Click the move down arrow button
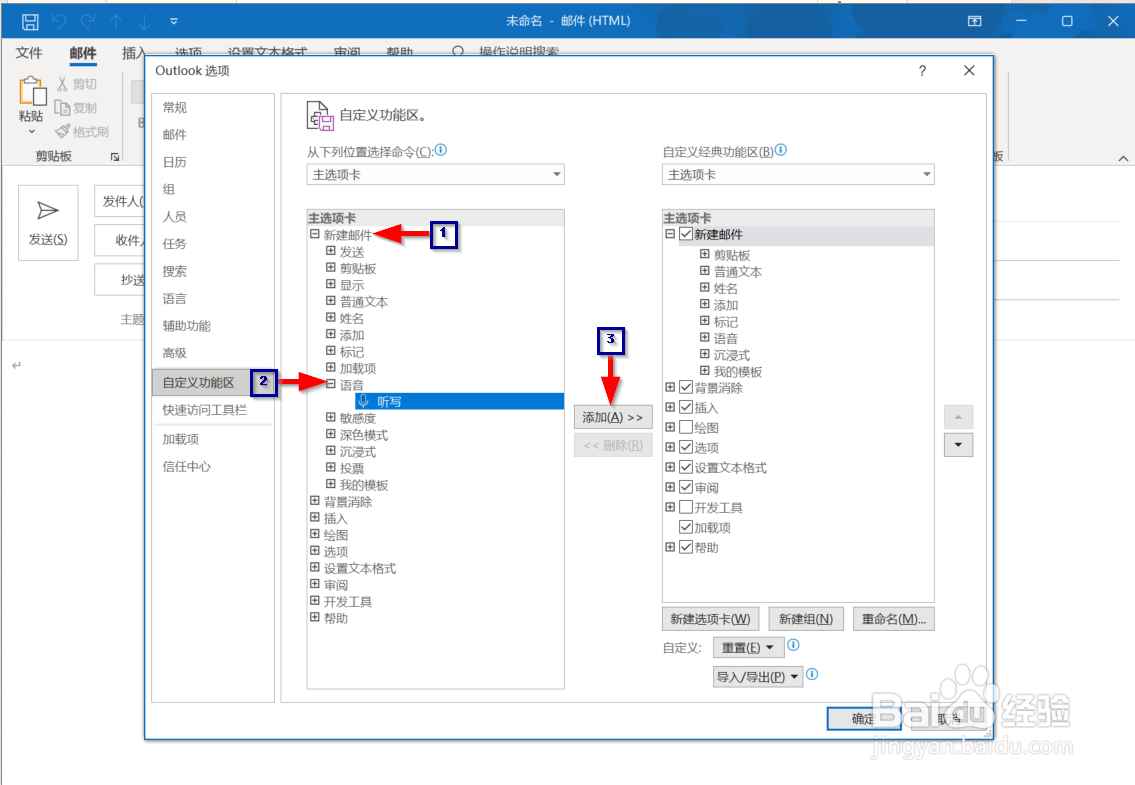The width and height of the screenshot is (1135, 785). [958, 445]
